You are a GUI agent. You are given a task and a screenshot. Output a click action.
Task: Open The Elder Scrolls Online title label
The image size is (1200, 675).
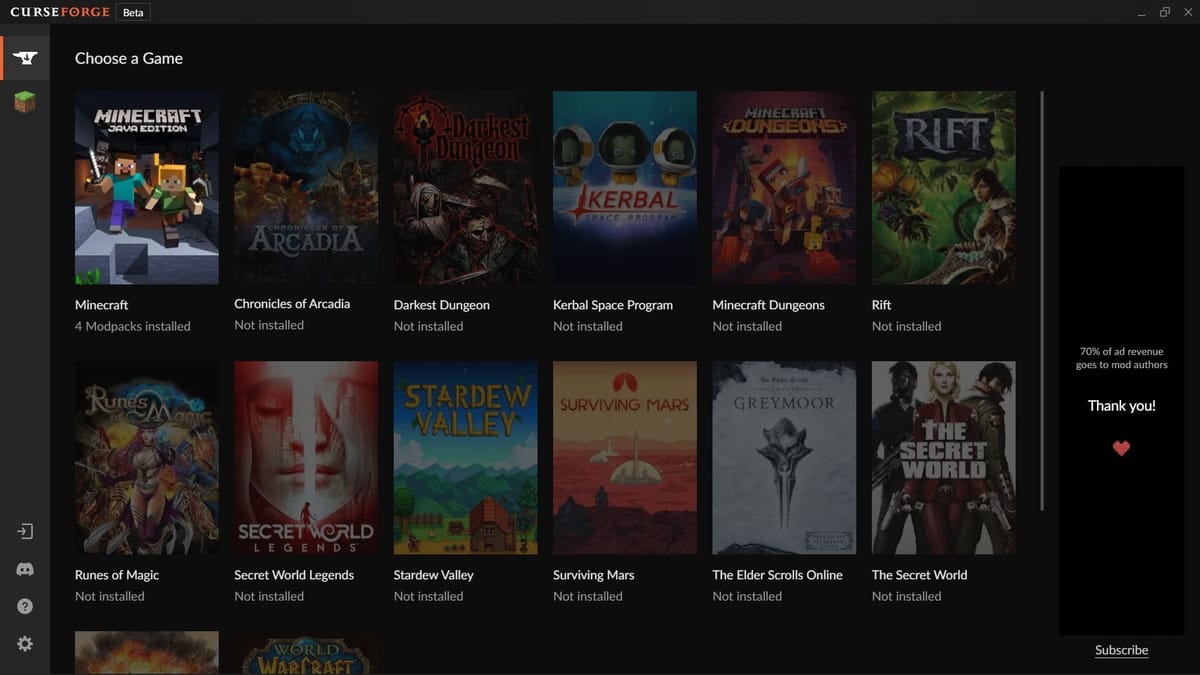pos(777,575)
